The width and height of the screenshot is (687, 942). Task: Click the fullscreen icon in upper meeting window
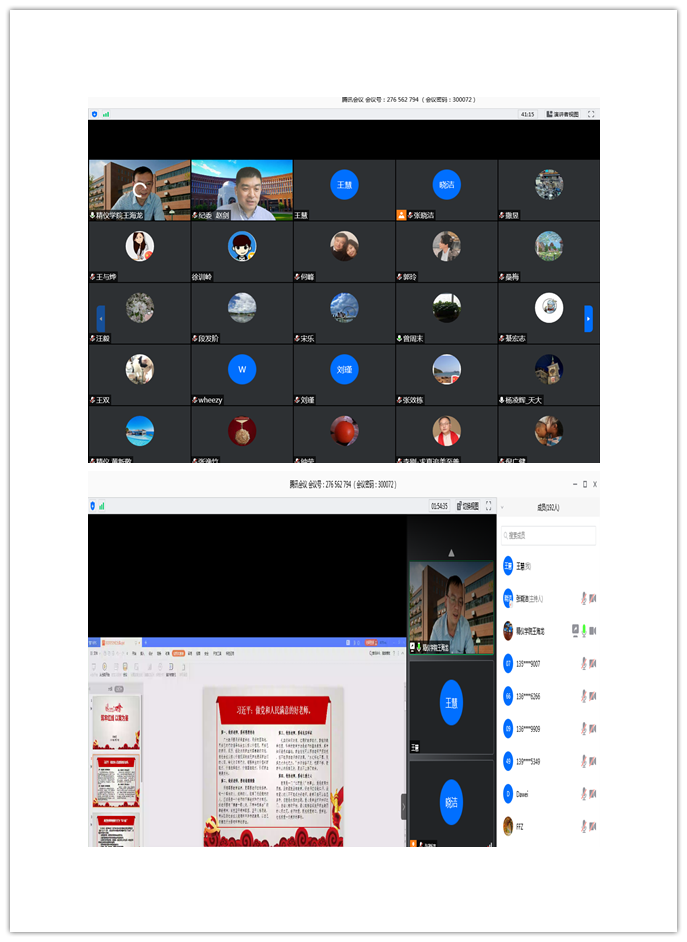coord(591,114)
